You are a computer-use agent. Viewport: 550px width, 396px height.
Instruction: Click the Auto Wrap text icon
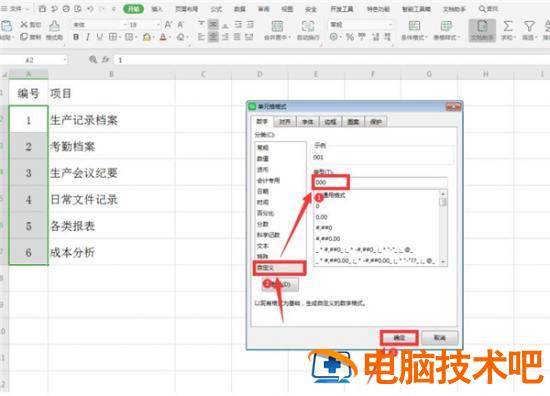308,26
